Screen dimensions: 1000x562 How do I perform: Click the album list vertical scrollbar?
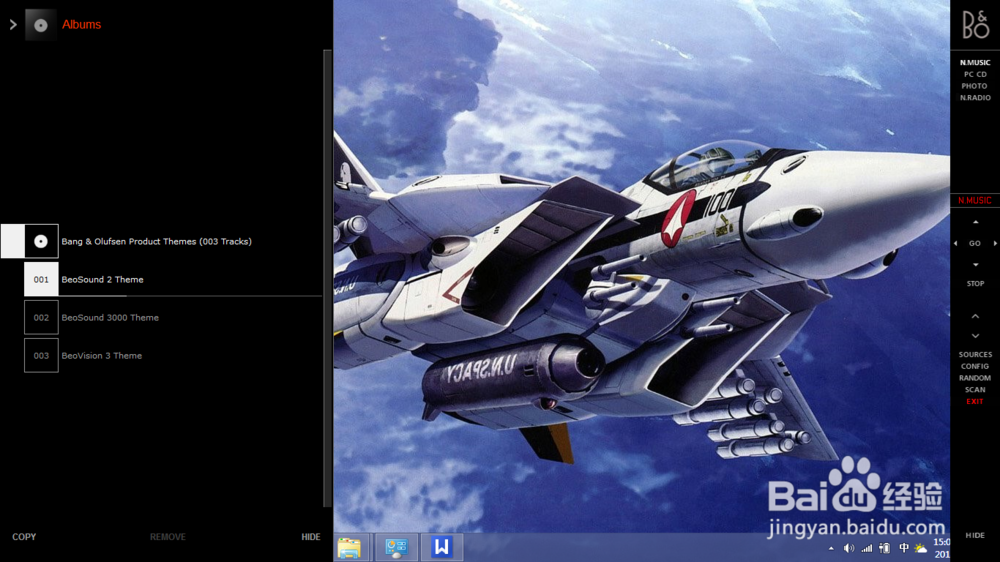(x=327, y=278)
